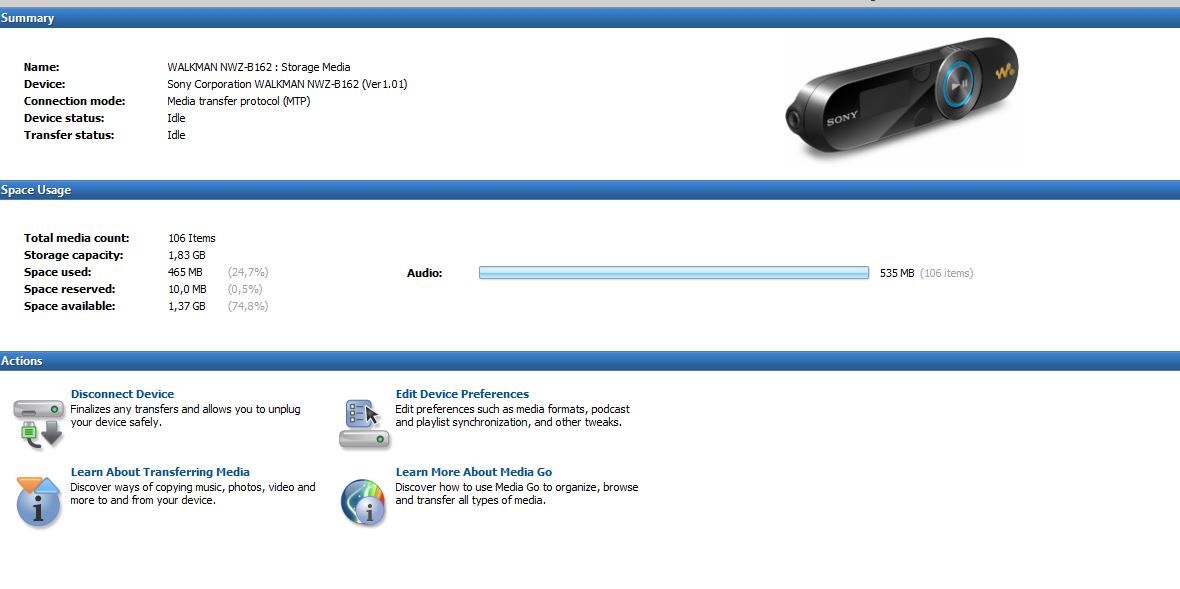The height and width of the screenshot is (589, 1180).
Task: Select the Summary section header
Action: [x=590, y=18]
